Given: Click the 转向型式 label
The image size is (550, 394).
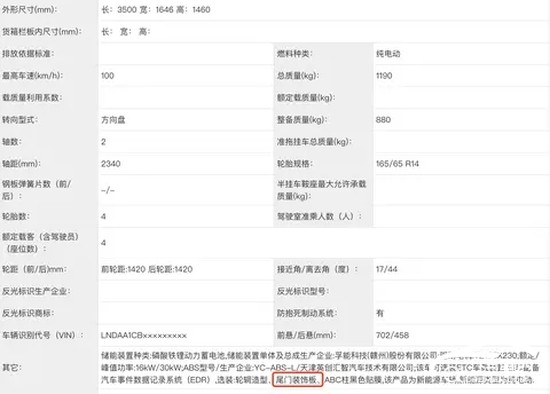Looking at the screenshot, I should point(20,120).
